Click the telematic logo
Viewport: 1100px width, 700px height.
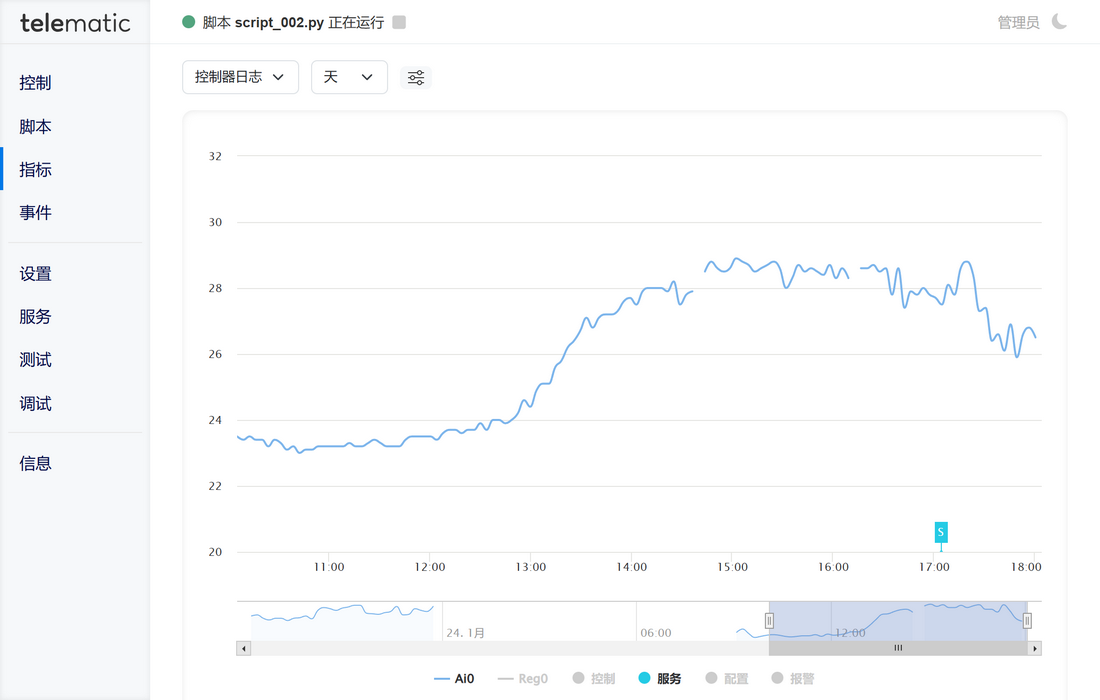75,22
